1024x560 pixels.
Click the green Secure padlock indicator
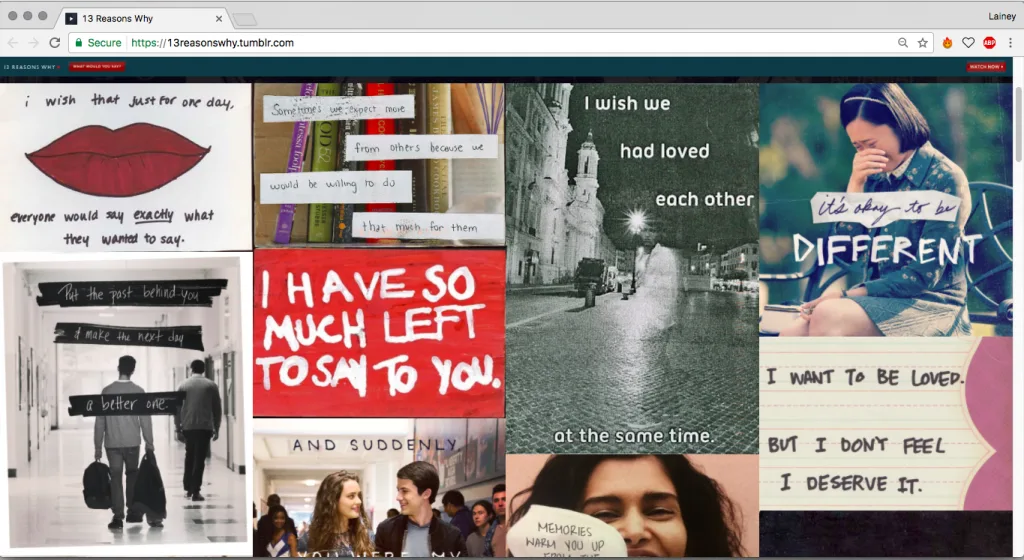coord(97,43)
